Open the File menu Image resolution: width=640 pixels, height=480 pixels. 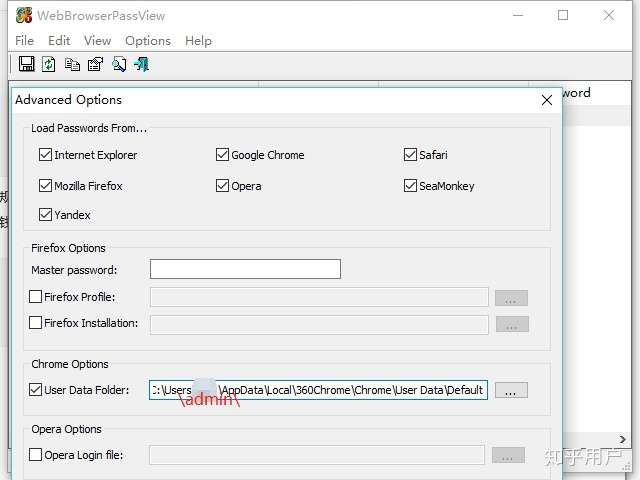[24, 41]
